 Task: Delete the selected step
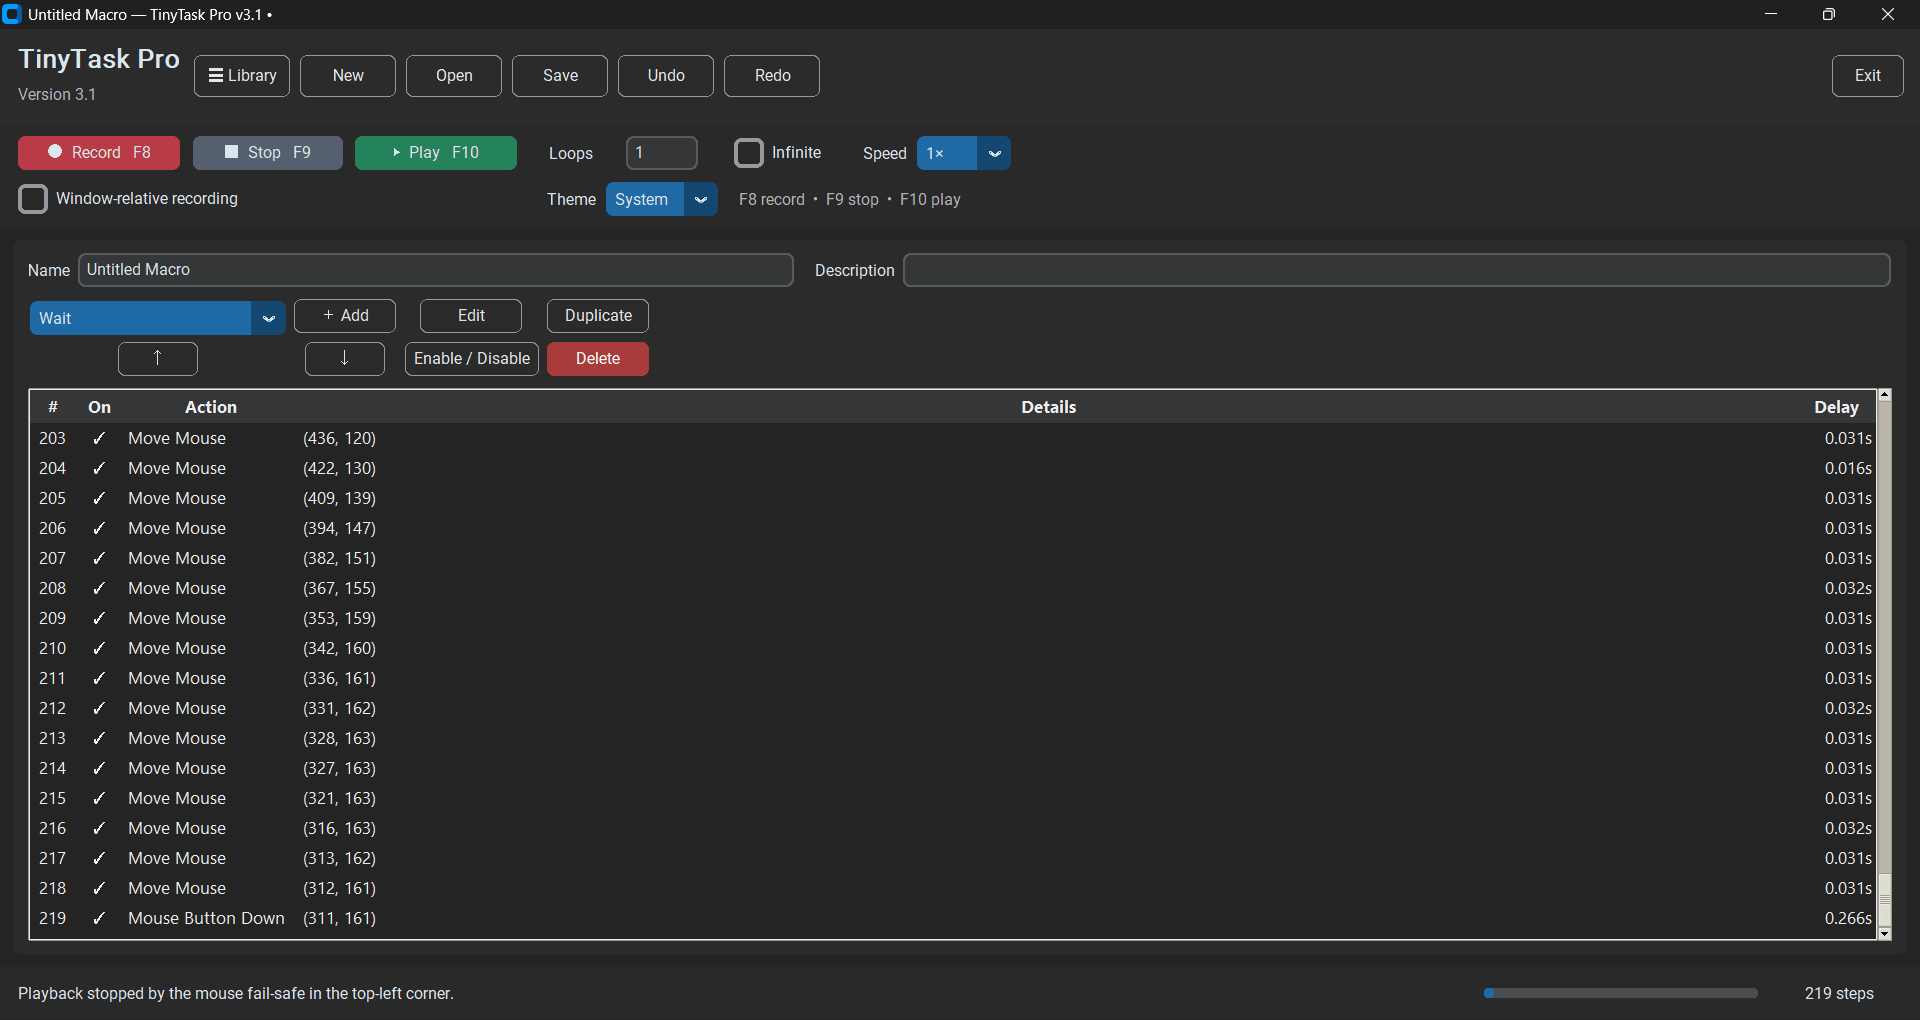[598, 359]
